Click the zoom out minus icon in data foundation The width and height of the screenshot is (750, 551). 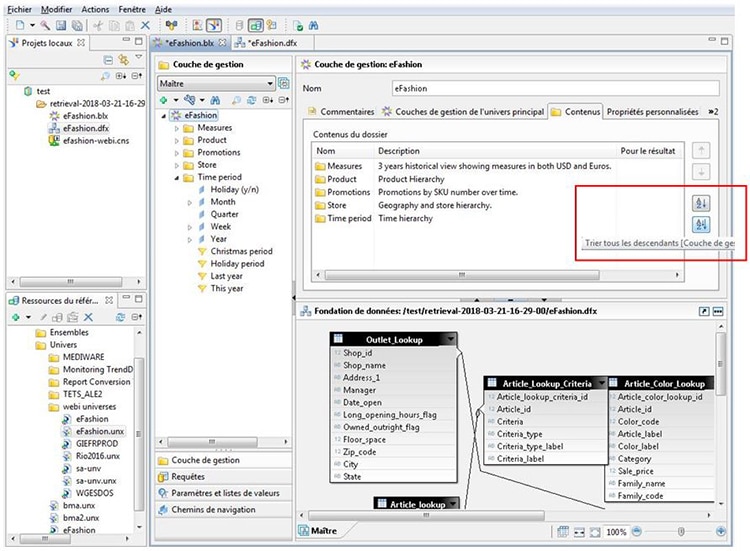click(x=637, y=531)
